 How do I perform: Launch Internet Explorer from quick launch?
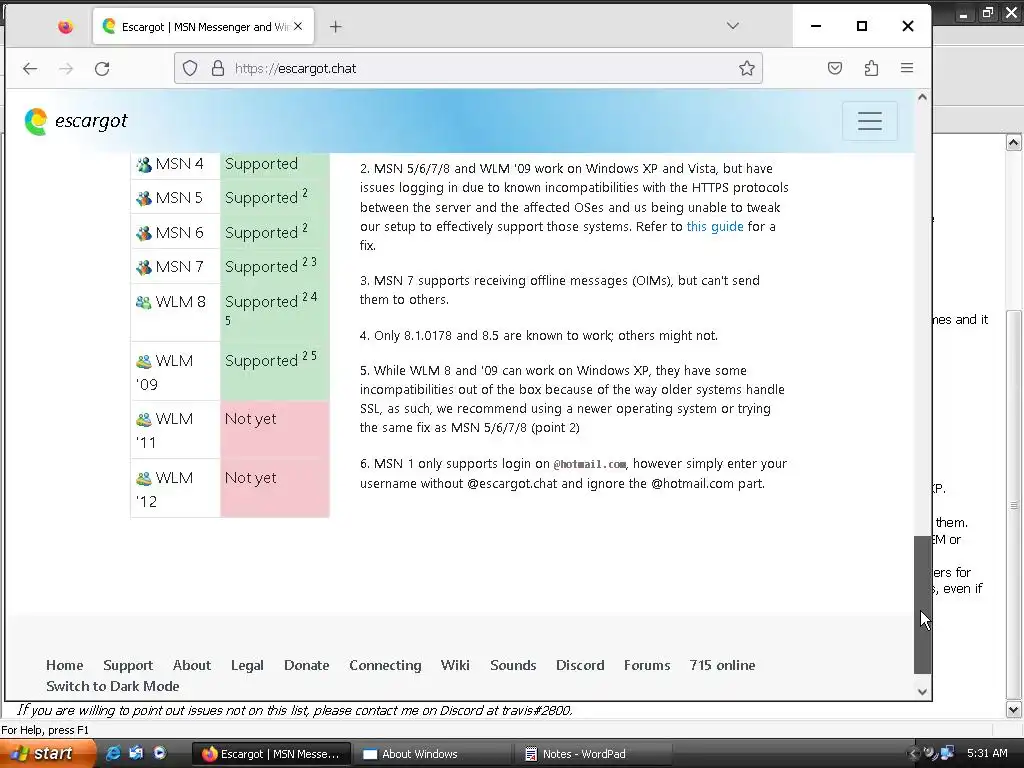(x=113, y=753)
